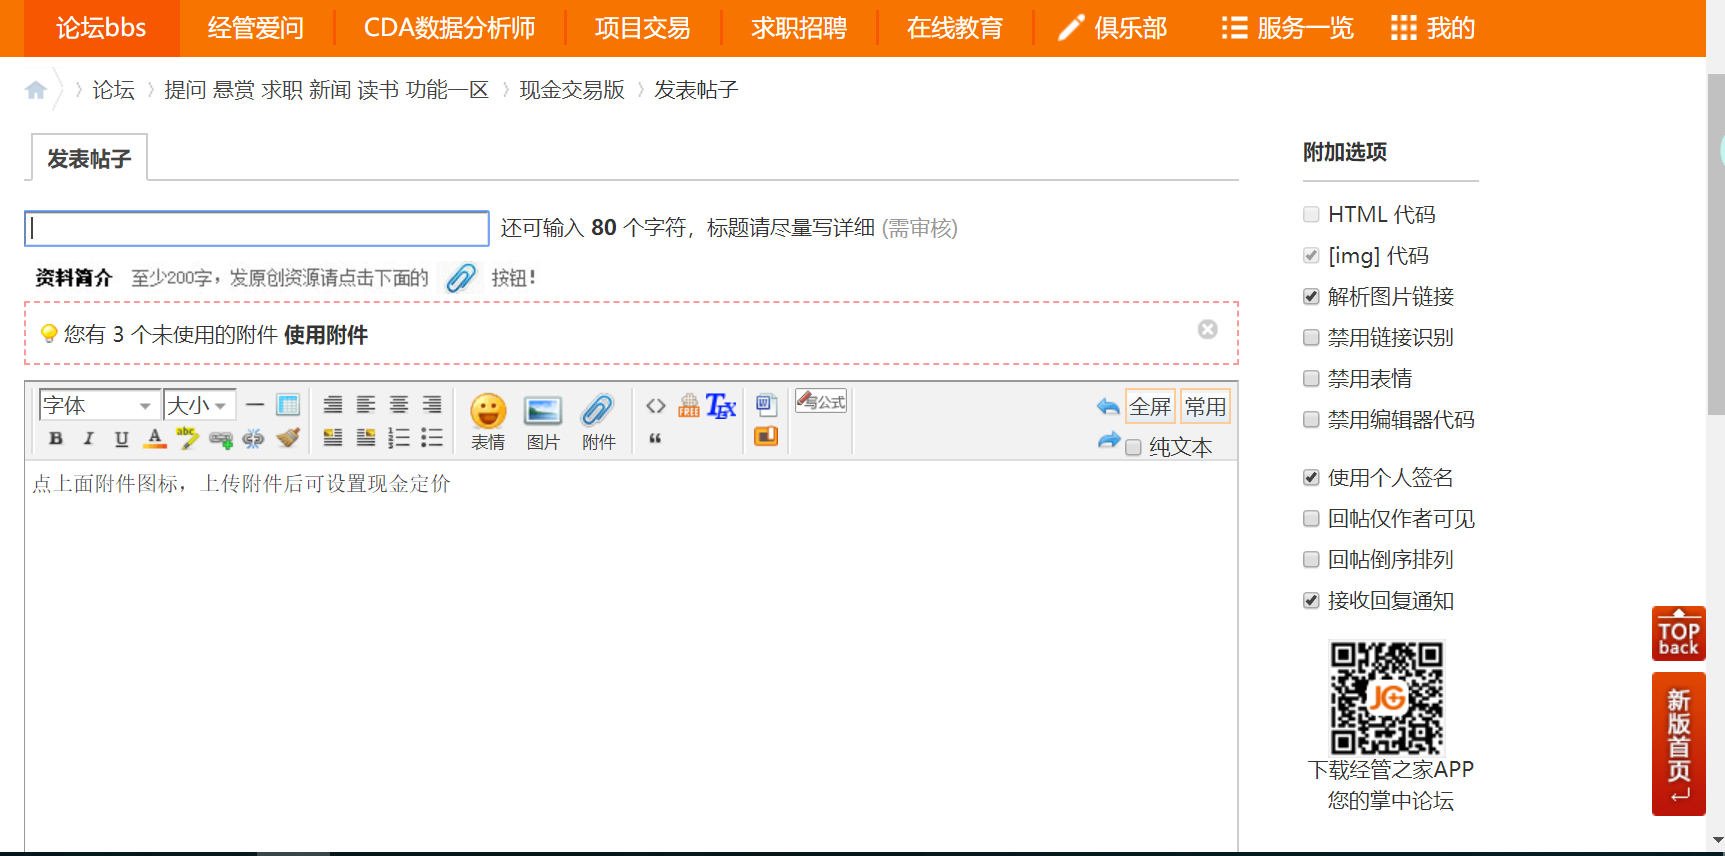
Task: Insert a code block
Action: pyautogui.click(x=656, y=405)
